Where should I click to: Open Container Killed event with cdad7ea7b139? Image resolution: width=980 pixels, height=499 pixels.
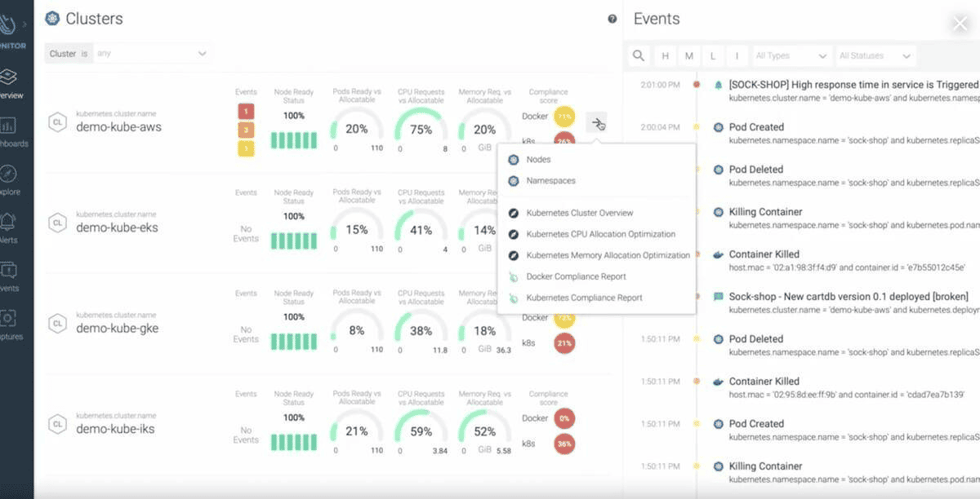[764, 381]
